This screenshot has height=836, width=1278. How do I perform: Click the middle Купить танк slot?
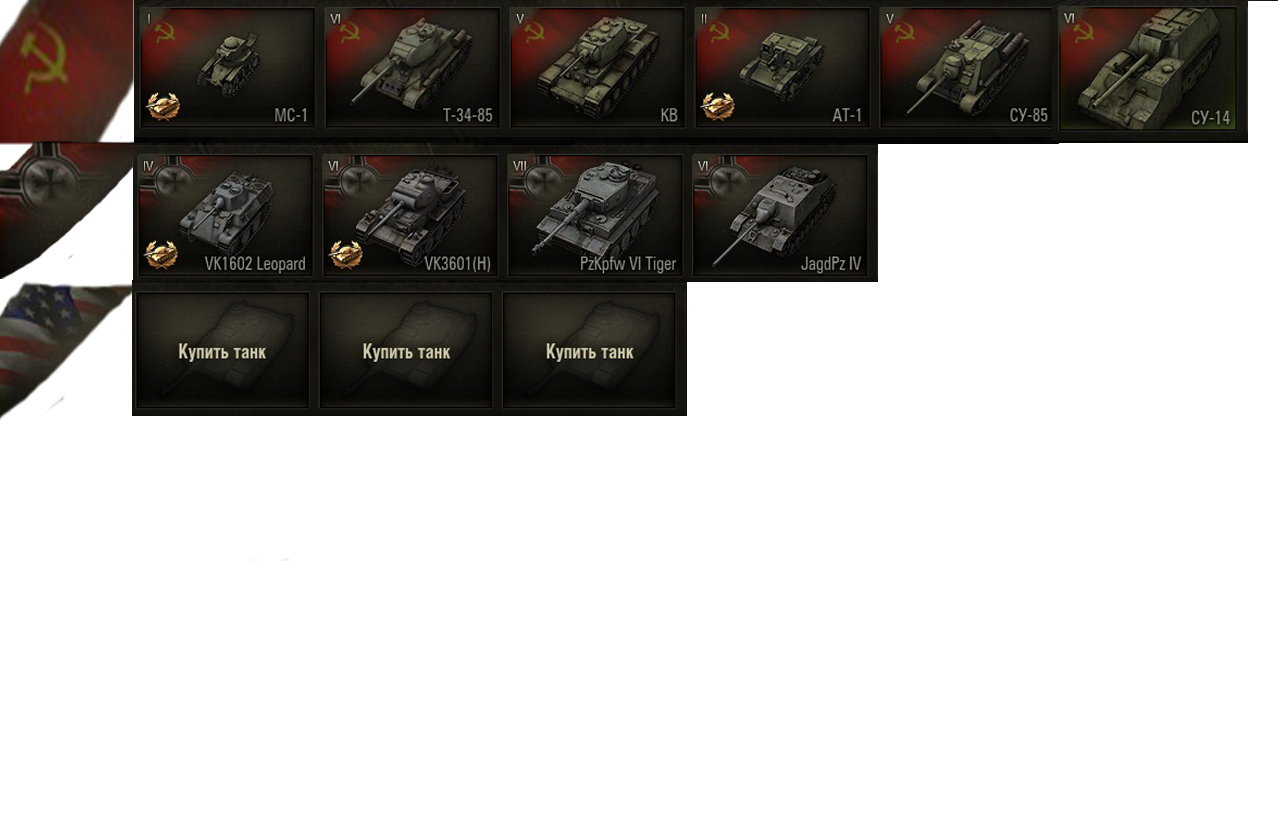point(406,350)
